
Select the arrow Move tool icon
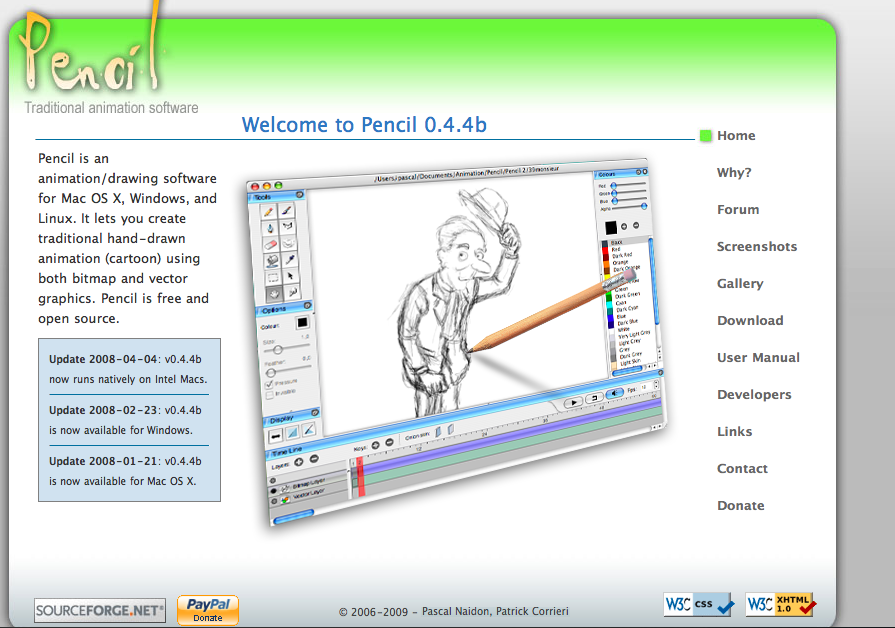291,276
